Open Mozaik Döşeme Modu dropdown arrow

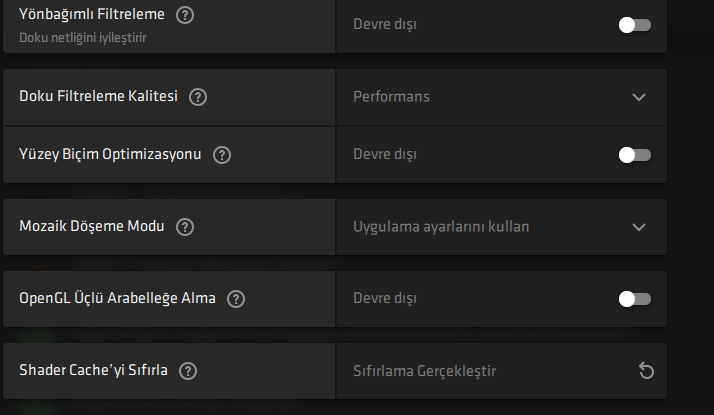click(x=640, y=227)
